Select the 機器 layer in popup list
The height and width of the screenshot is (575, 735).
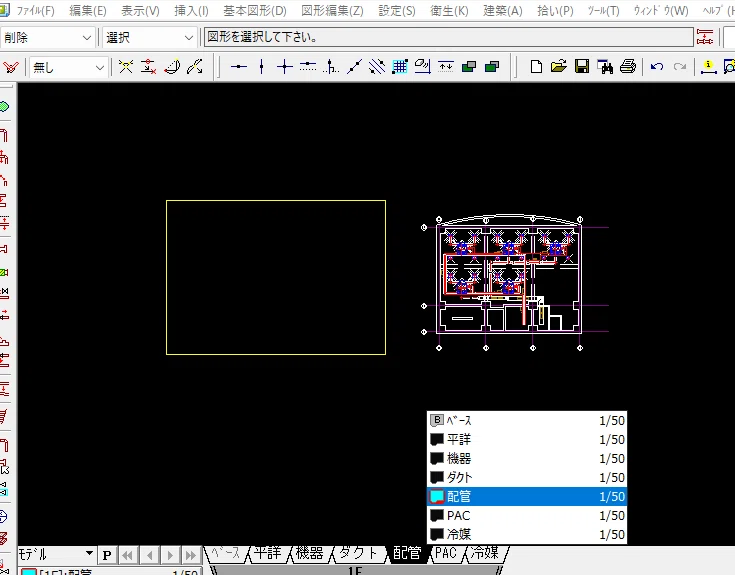(x=527, y=458)
